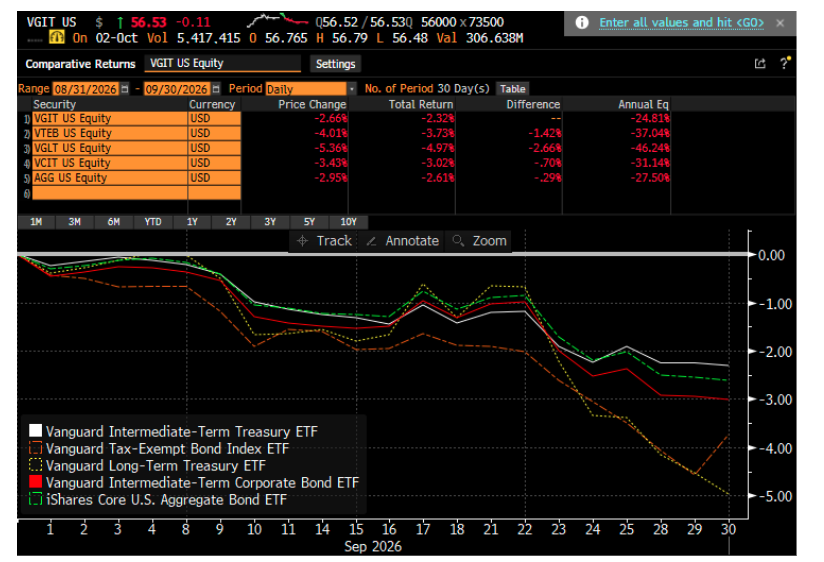Click the '22' date label on x-axis
Viewport: 824px width, 562px height.
point(524,529)
